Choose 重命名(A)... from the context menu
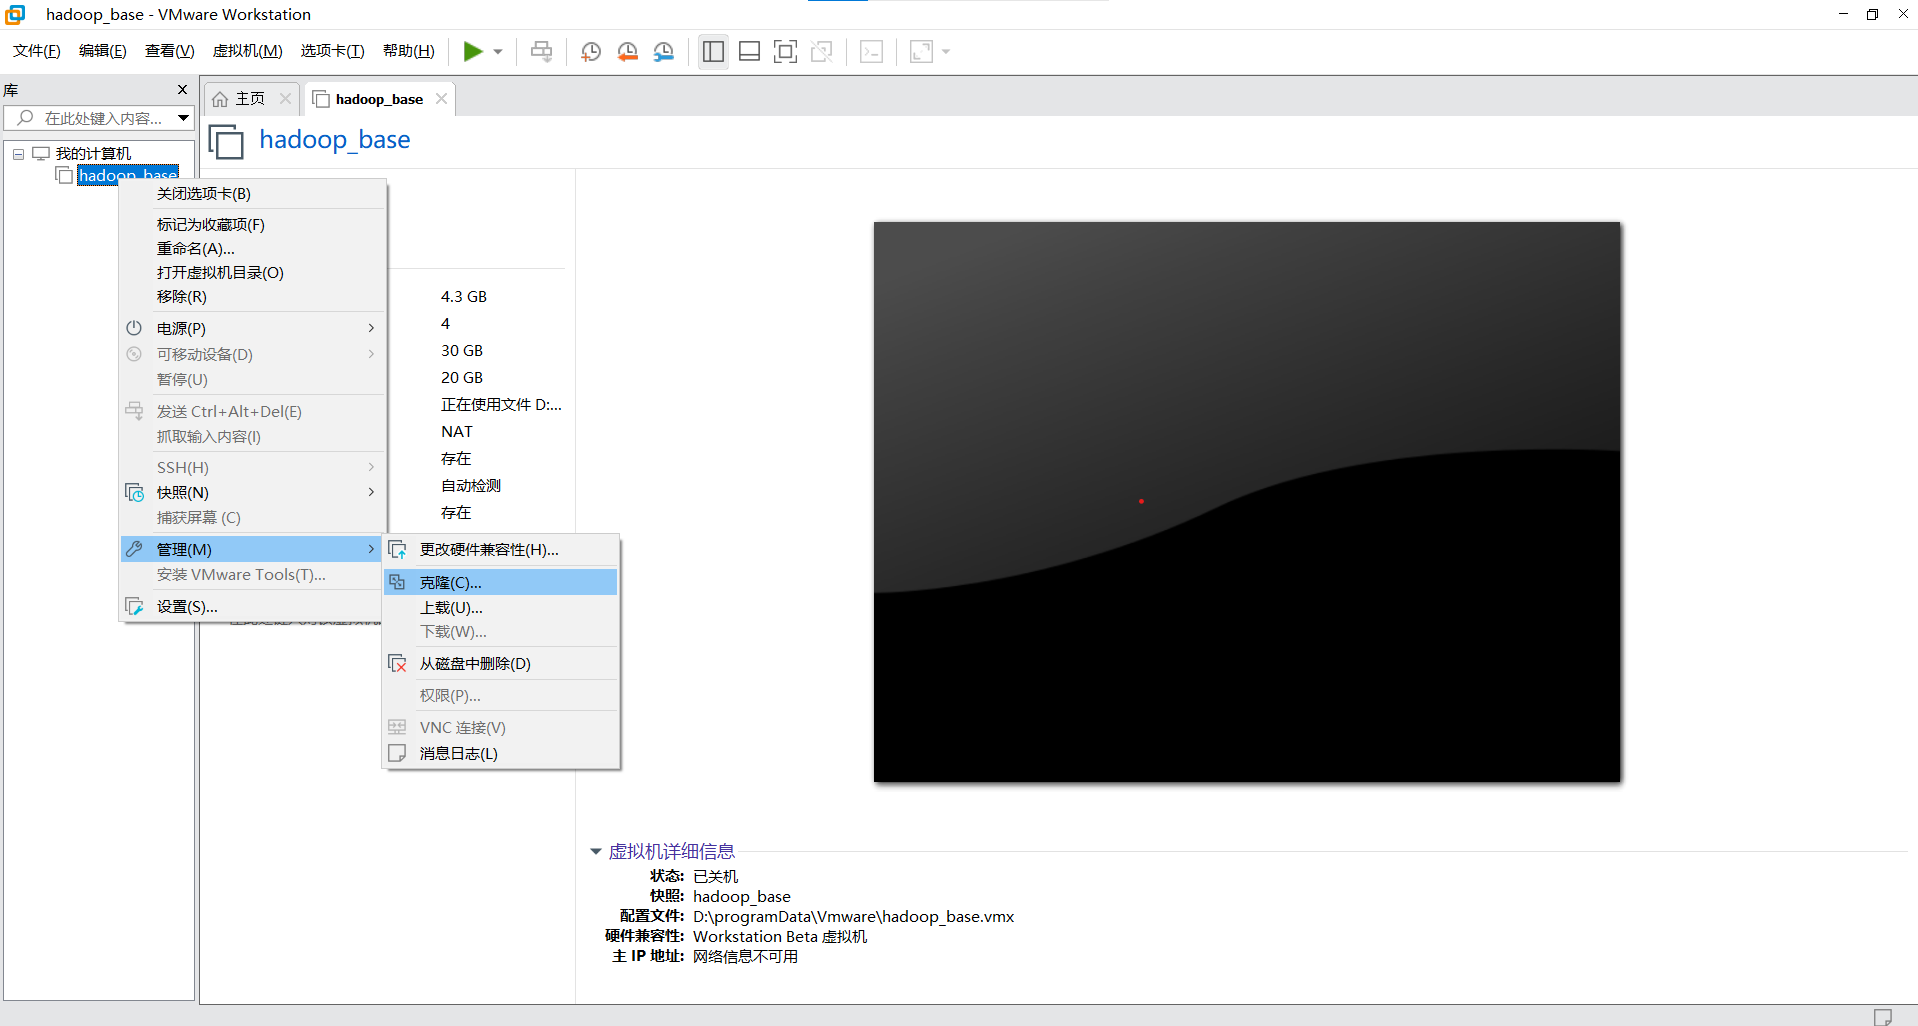This screenshot has height=1026, width=1918. pyautogui.click(x=253, y=249)
